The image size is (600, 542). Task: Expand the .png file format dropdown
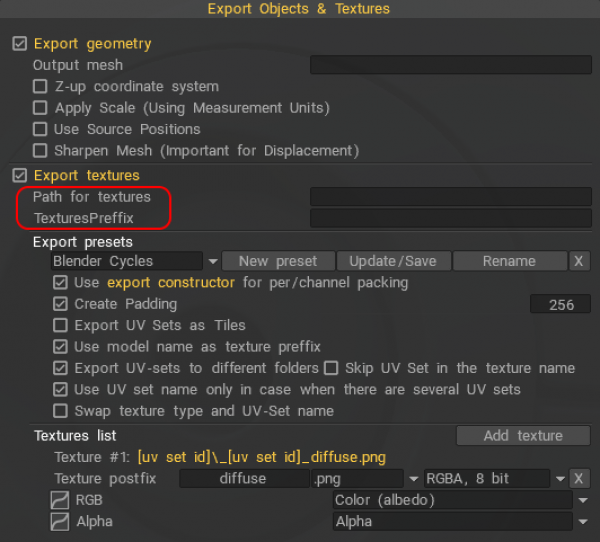point(414,479)
